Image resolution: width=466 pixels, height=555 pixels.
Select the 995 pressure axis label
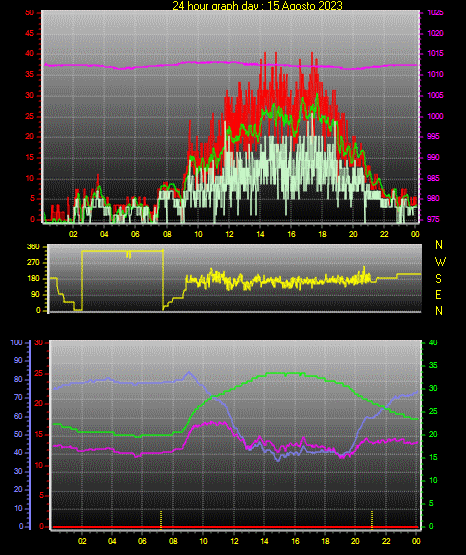click(x=433, y=137)
